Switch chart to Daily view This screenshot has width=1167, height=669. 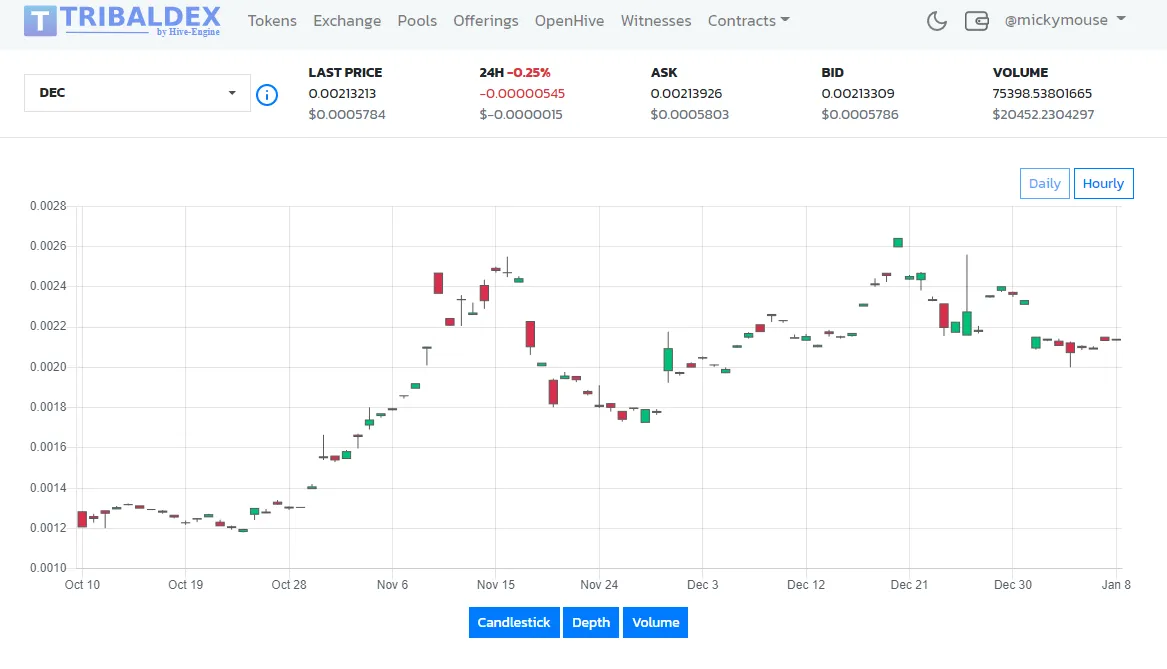[1044, 184]
